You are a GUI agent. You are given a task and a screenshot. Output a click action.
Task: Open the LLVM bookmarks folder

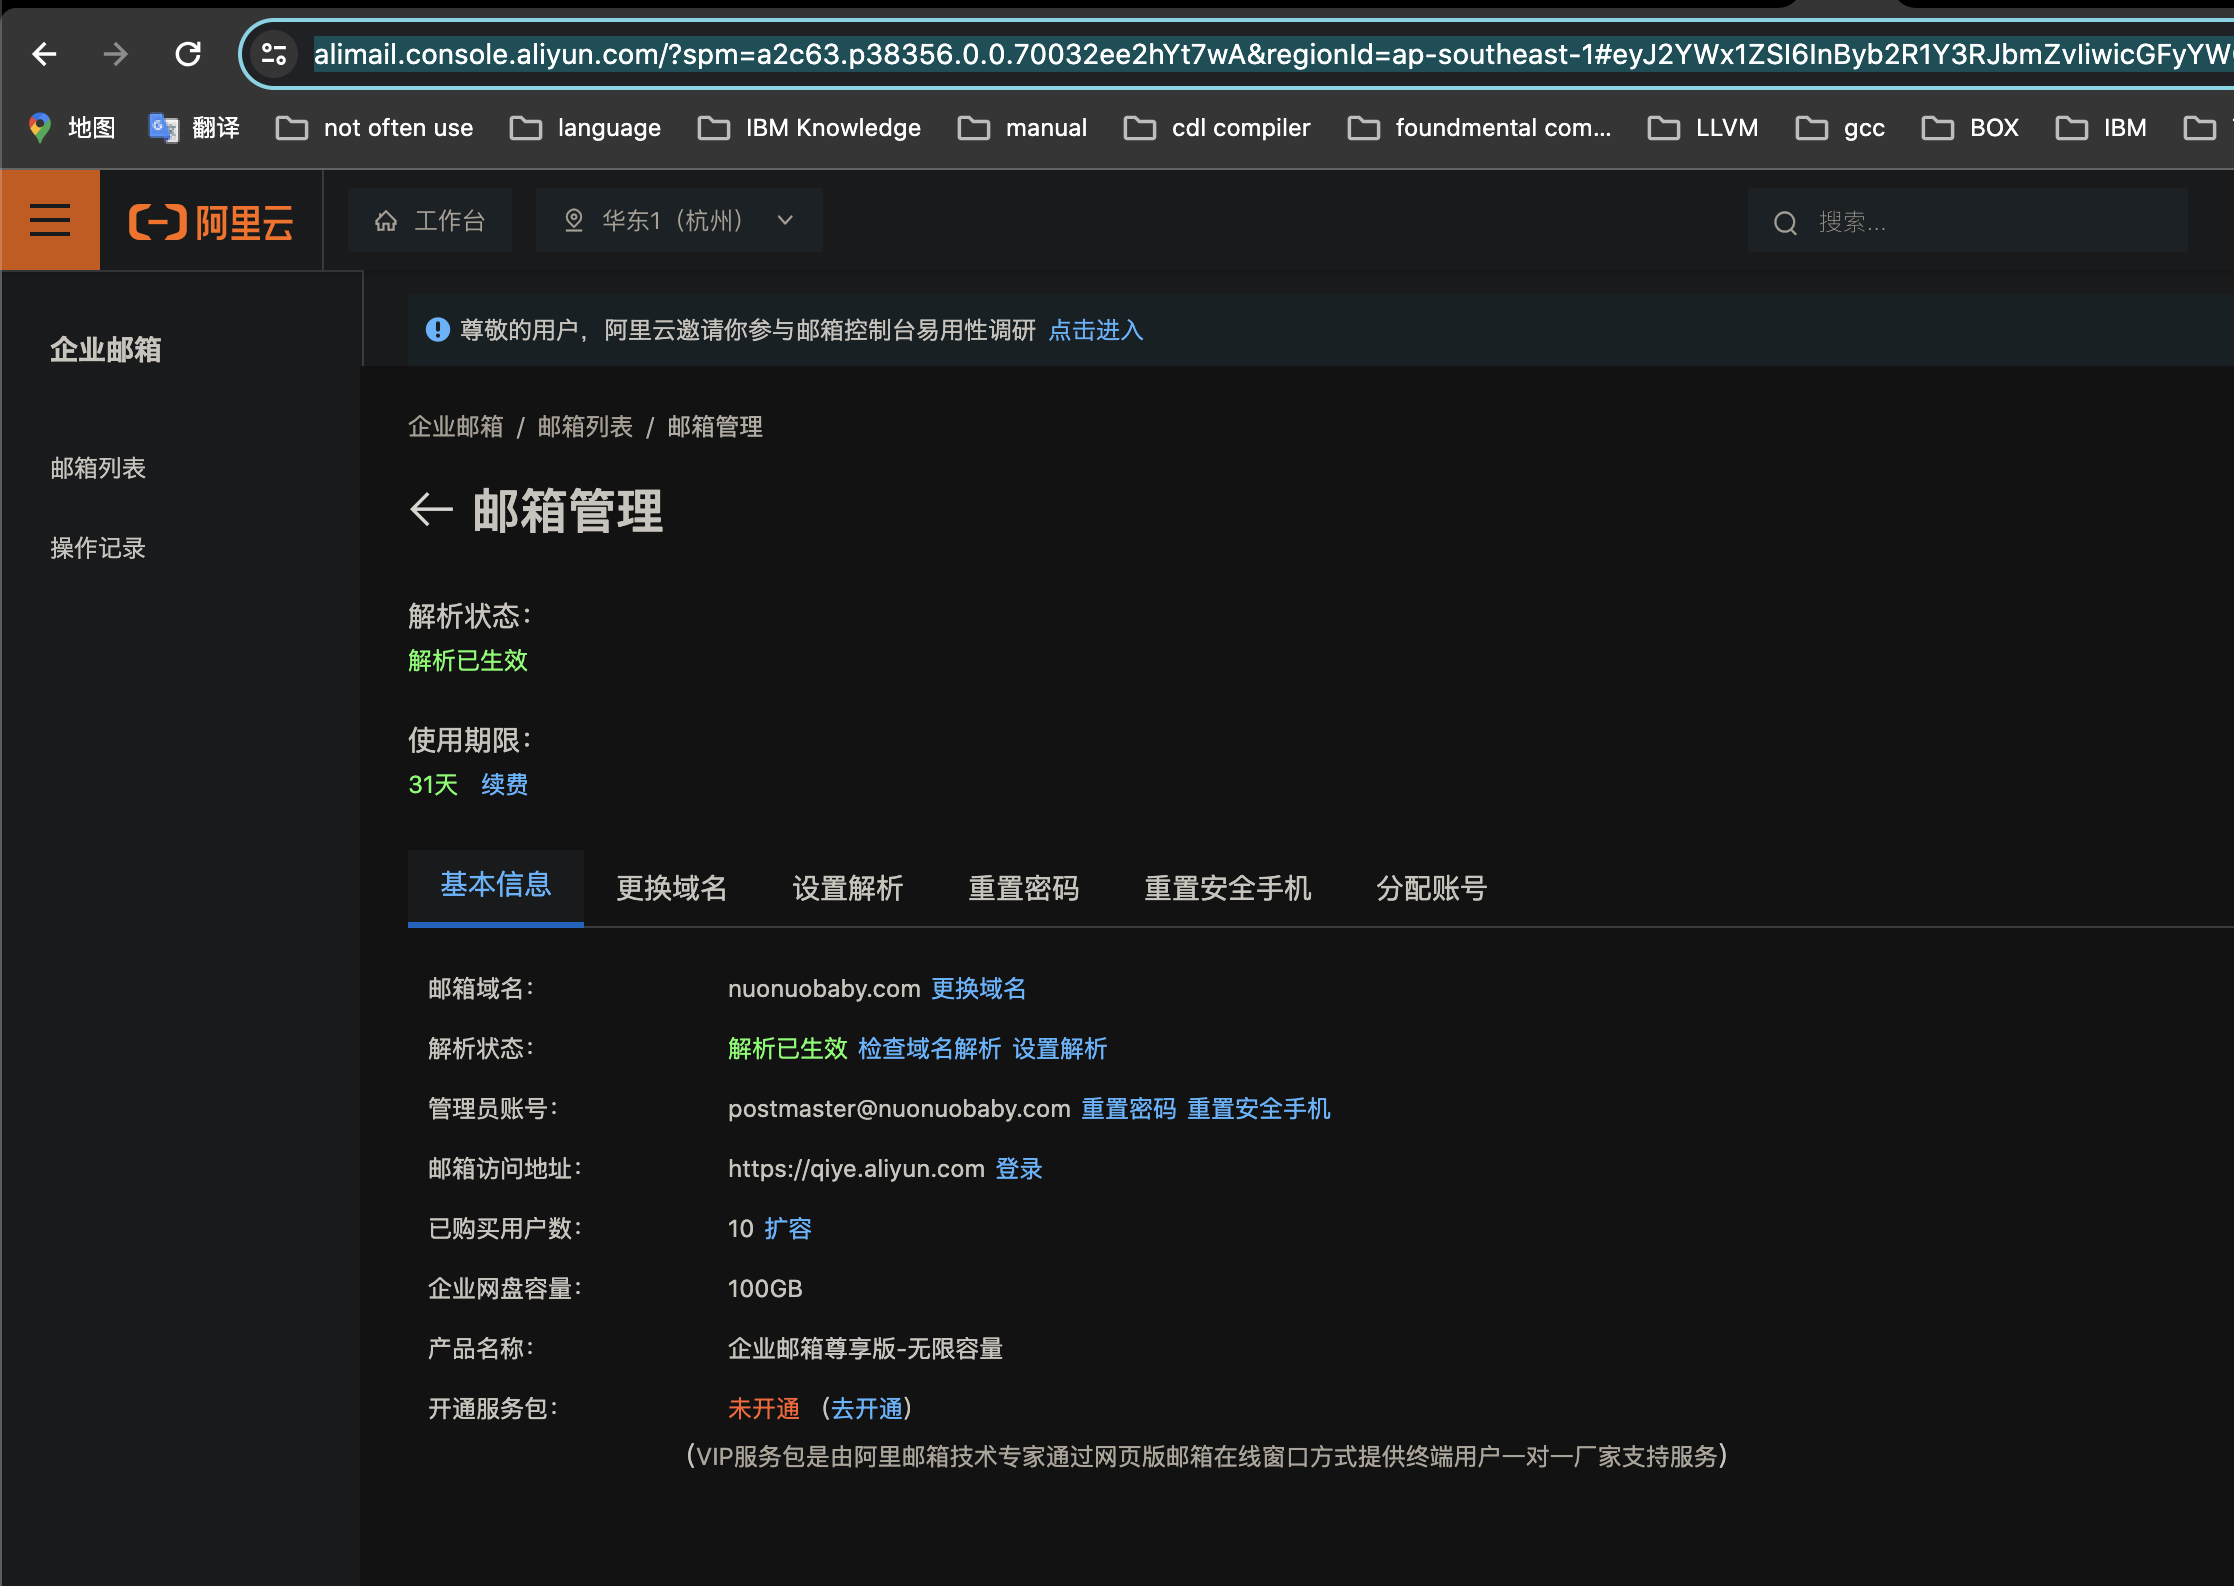(1702, 127)
